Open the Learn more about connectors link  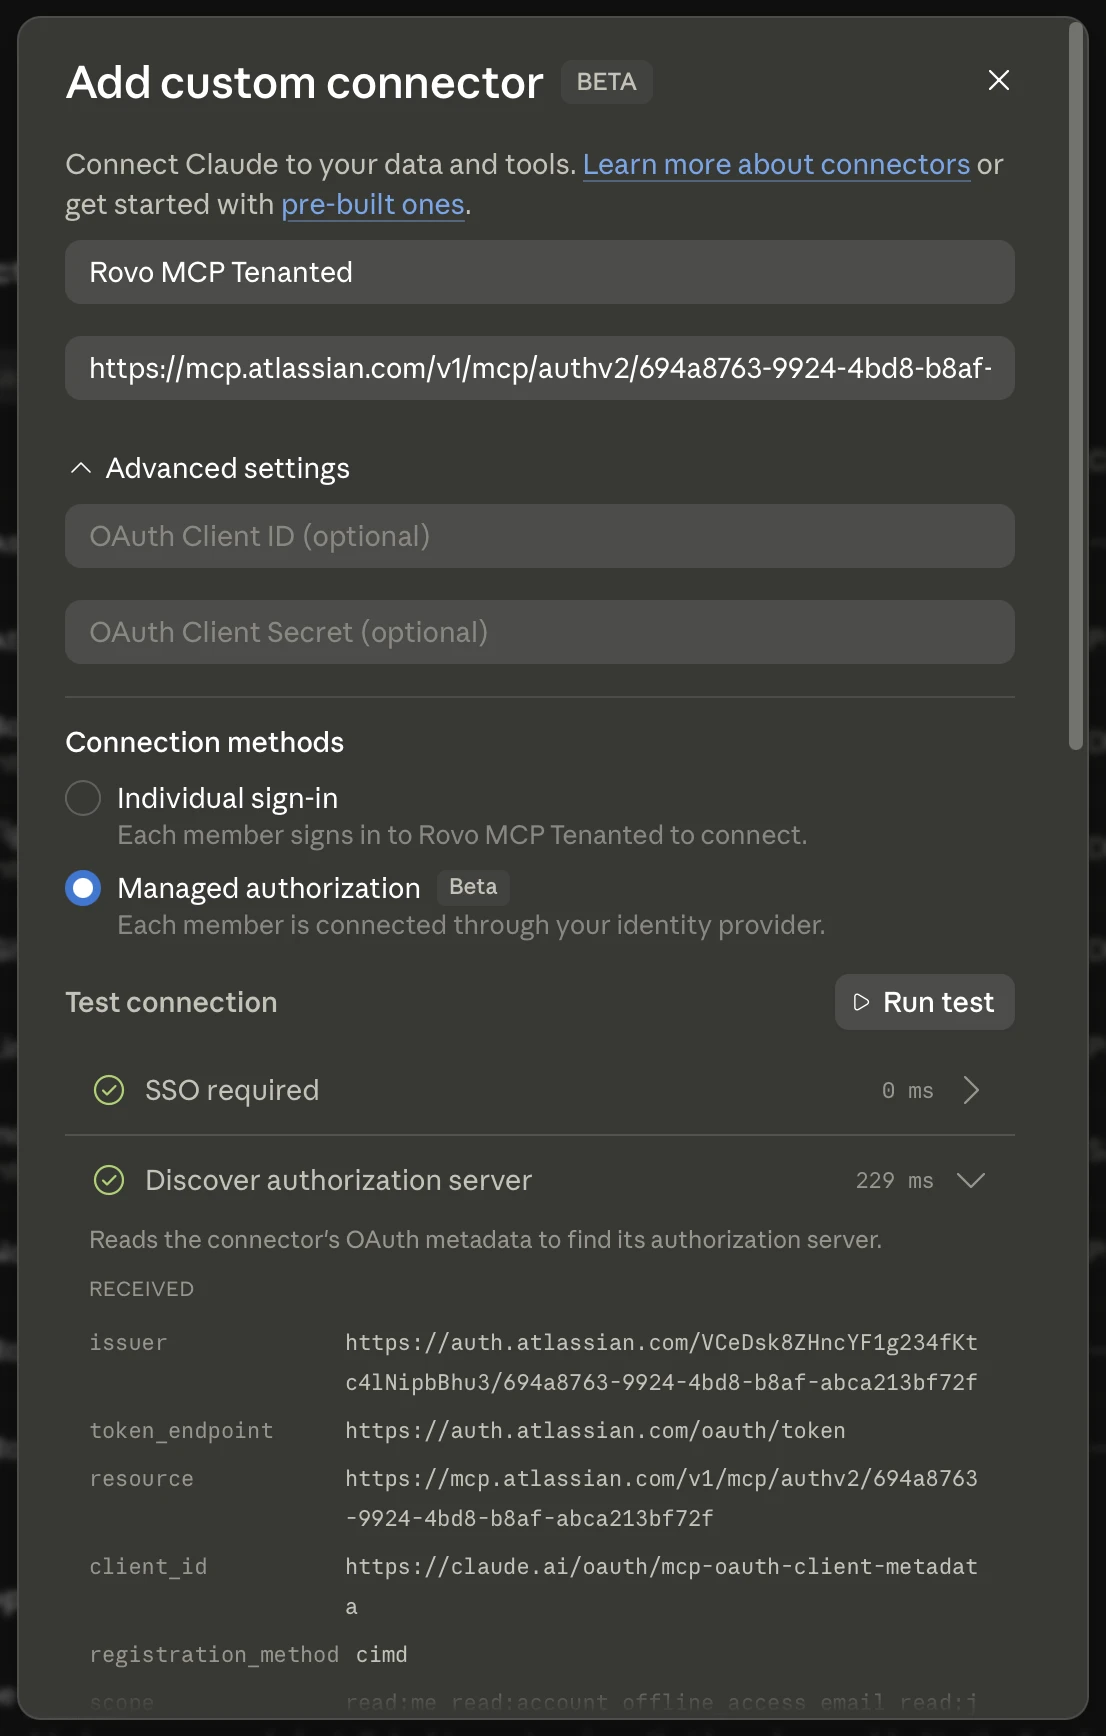pyautogui.click(x=776, y=164)
